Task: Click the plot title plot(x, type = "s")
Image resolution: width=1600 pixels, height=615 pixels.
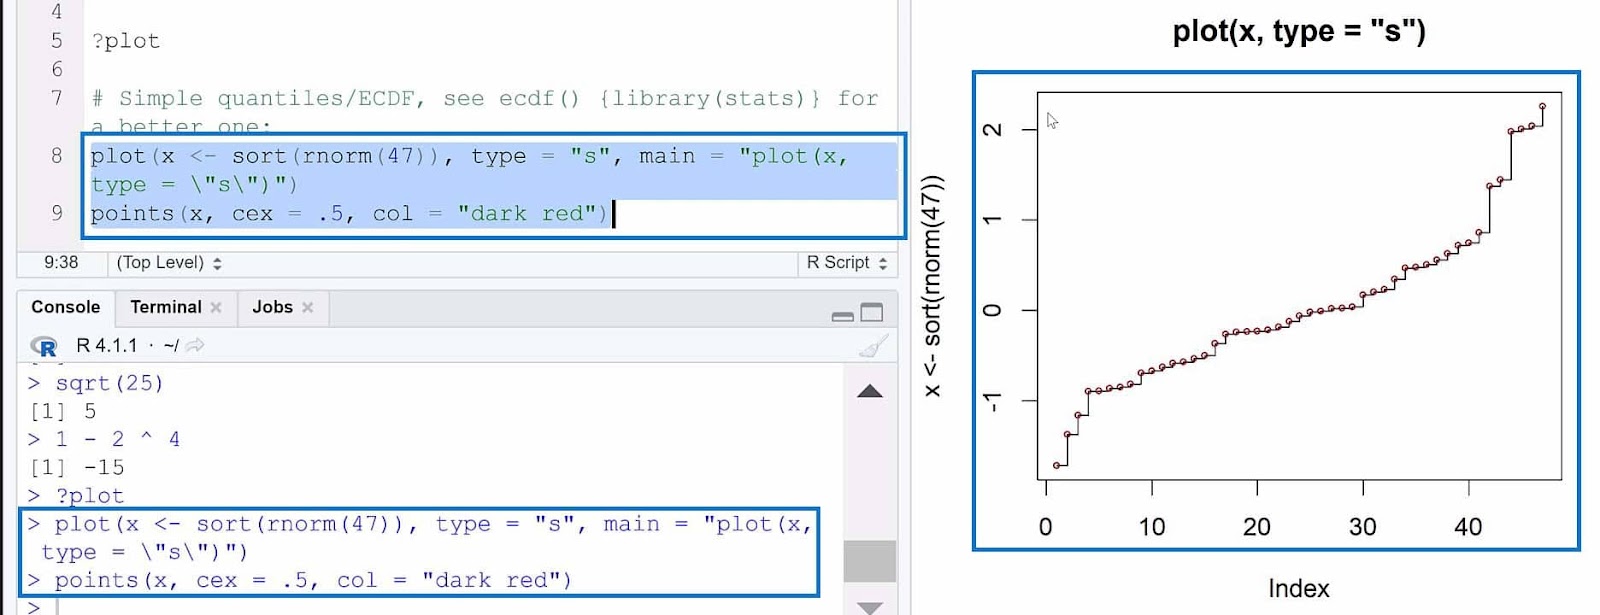Action: 1299,31
